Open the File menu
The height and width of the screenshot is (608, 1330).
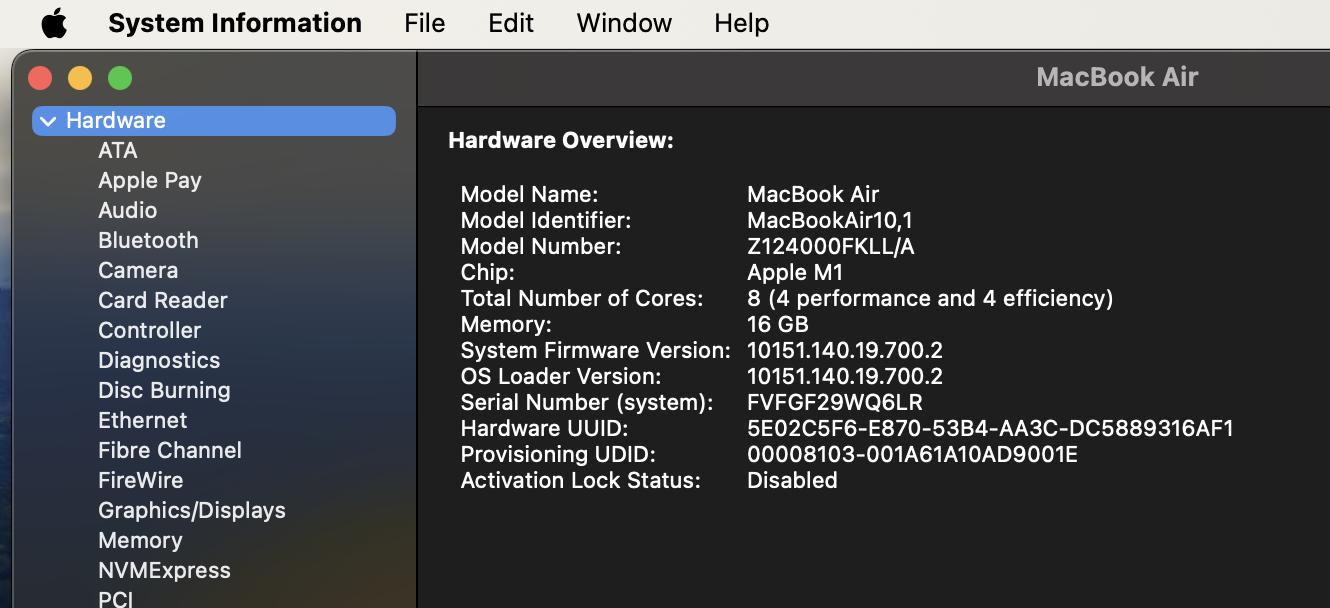(x=425, y=23)
